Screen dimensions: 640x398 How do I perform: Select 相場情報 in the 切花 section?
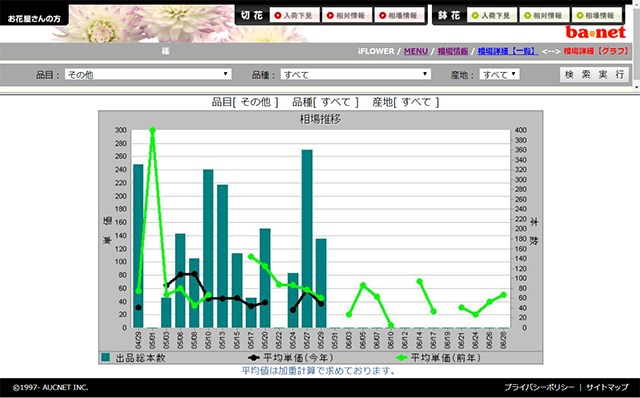click(x=399, y=16)
